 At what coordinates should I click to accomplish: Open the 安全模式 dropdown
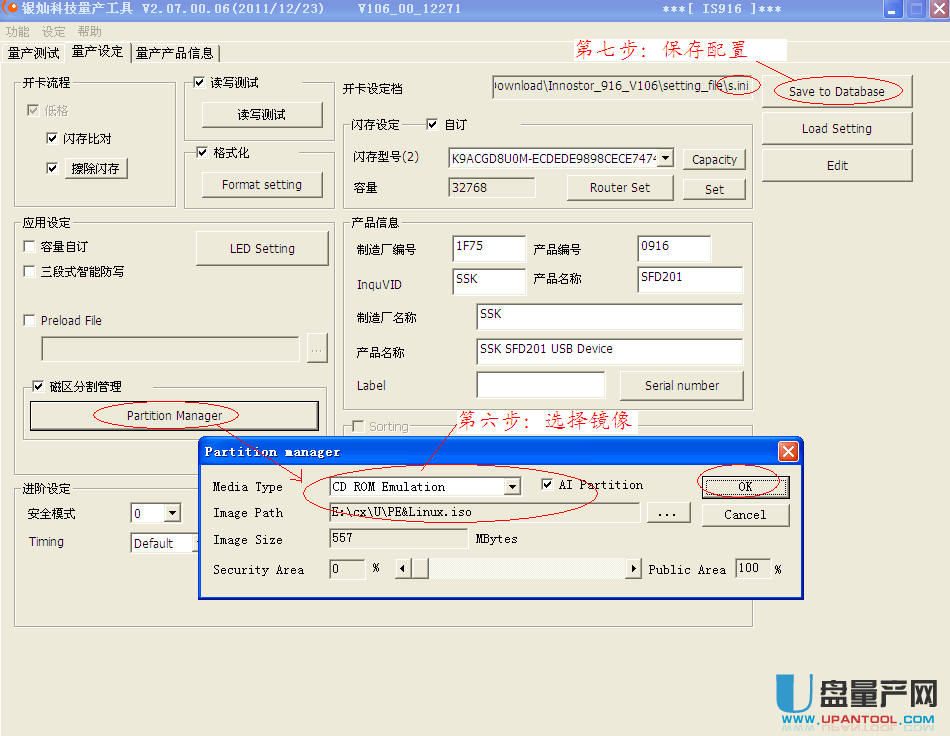tap(172, 514)
